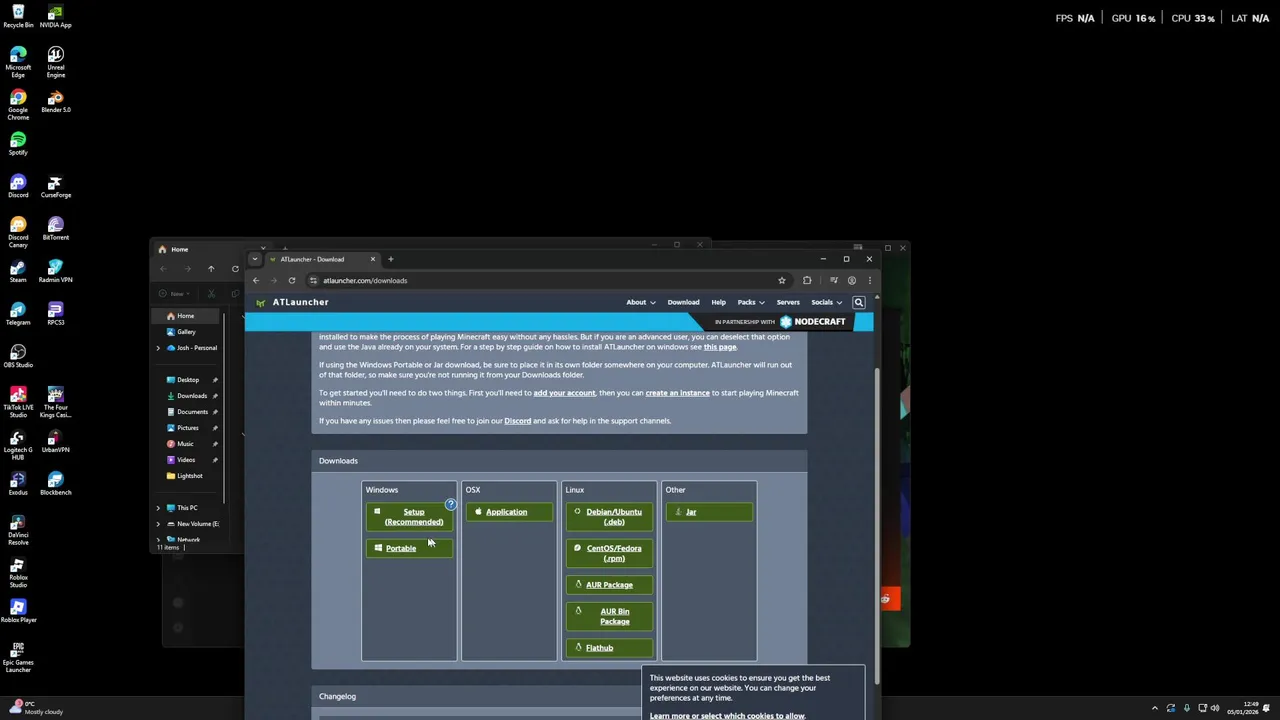Open the Help nav menu item

point(718,302)
